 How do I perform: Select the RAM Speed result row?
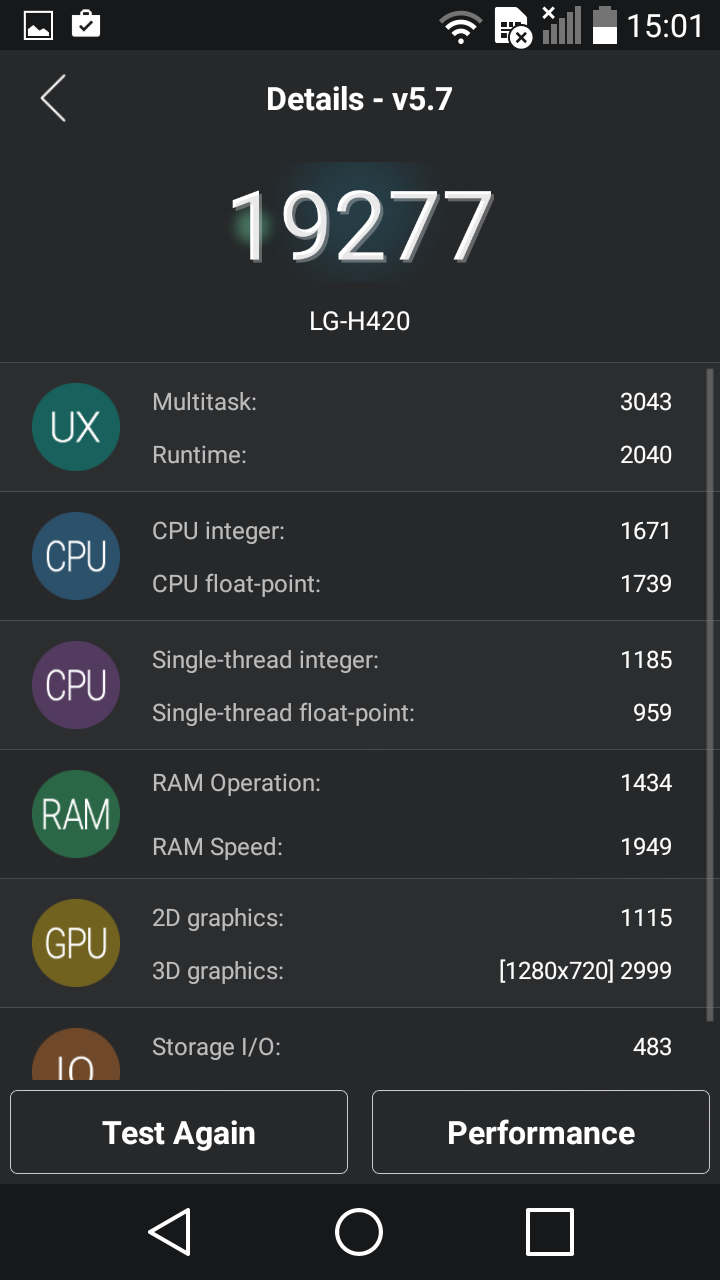coord(412,847)
